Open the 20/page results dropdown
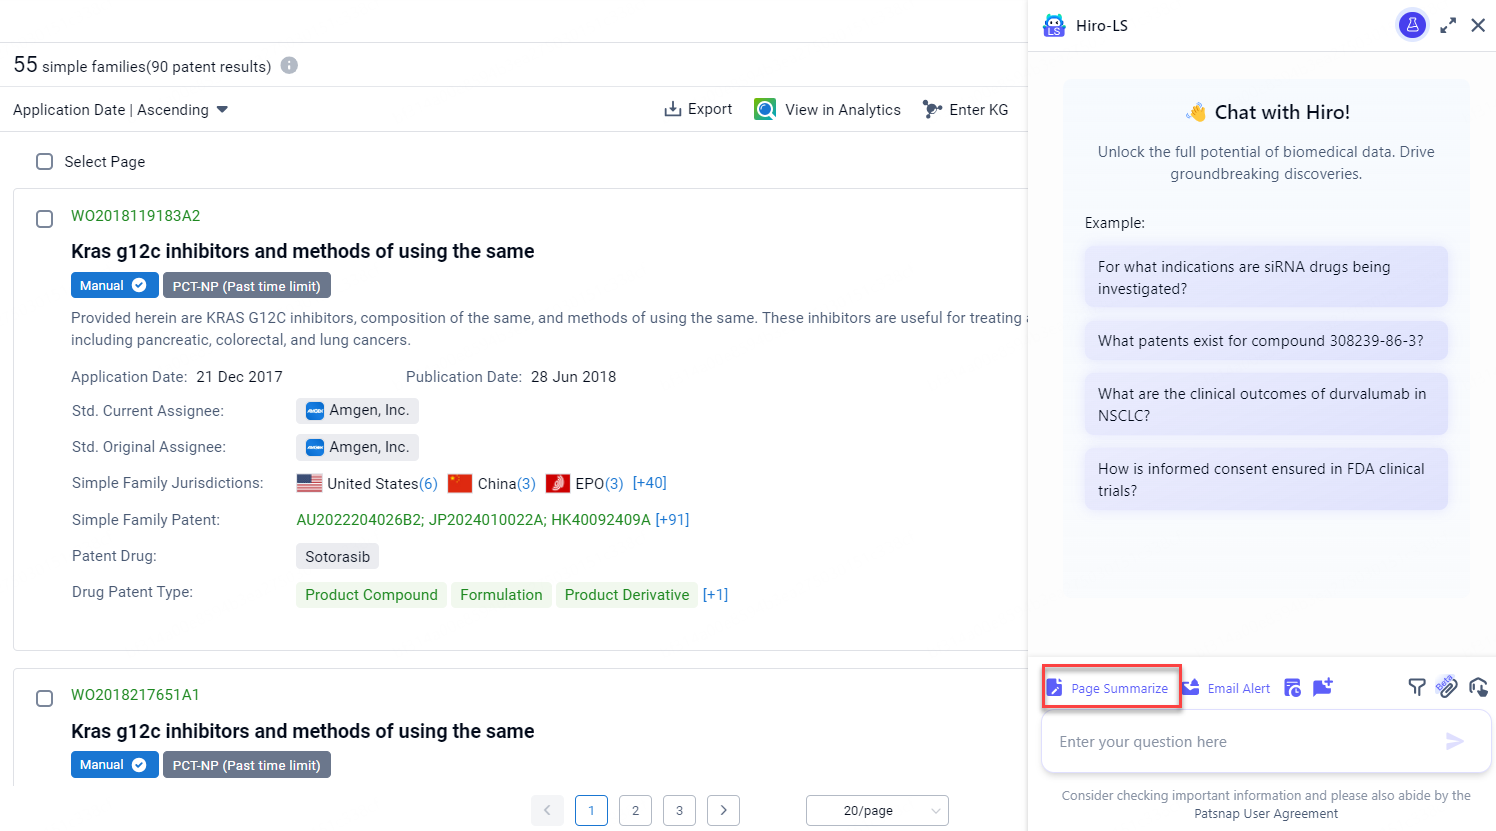 (x=877, y=810)
